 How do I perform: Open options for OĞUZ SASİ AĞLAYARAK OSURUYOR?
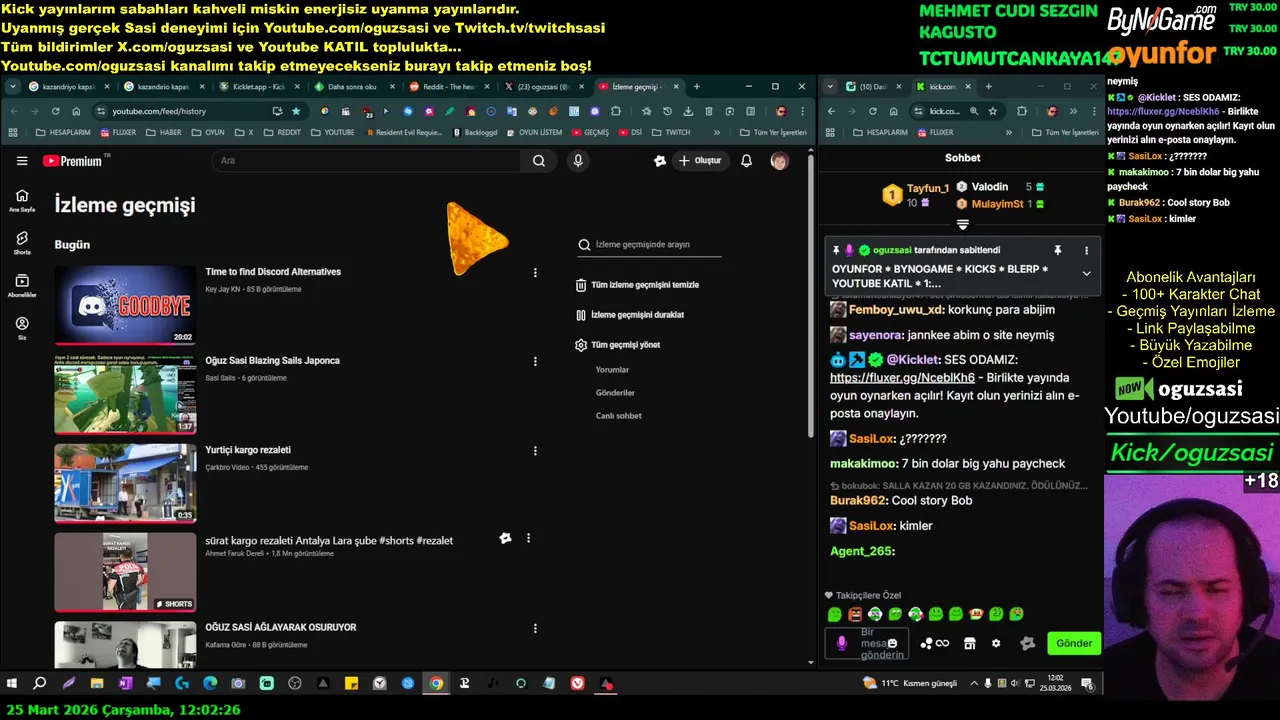(x=535, y=628)
